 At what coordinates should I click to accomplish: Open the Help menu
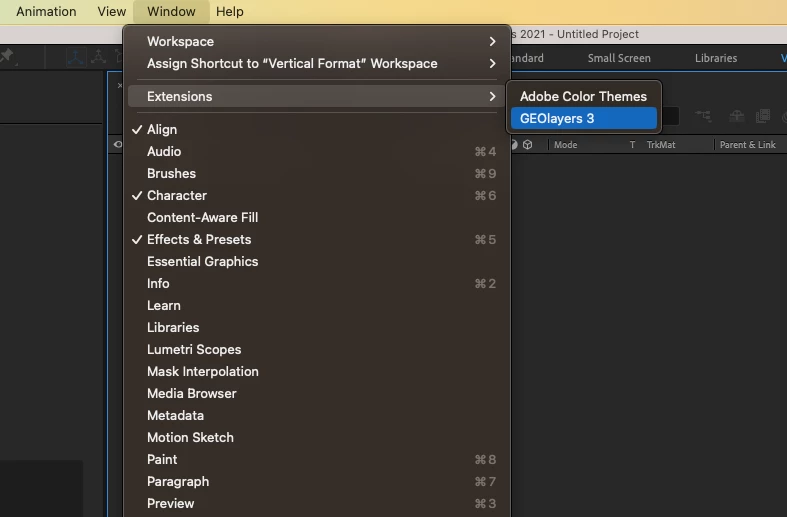(x=229, y=12)
